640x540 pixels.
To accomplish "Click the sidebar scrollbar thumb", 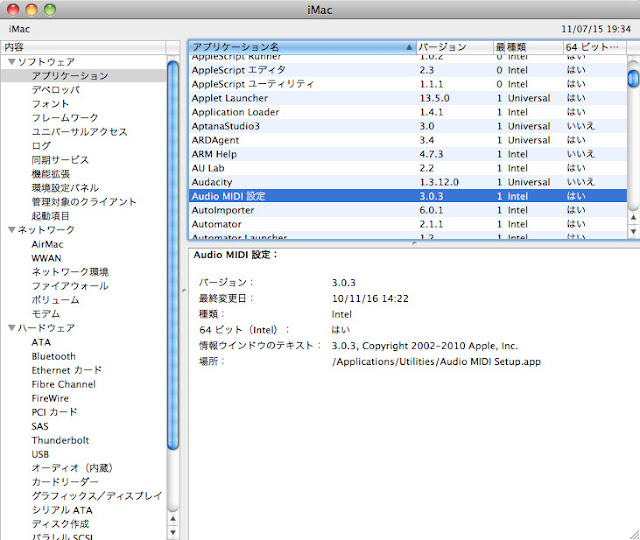I will 173,255.
